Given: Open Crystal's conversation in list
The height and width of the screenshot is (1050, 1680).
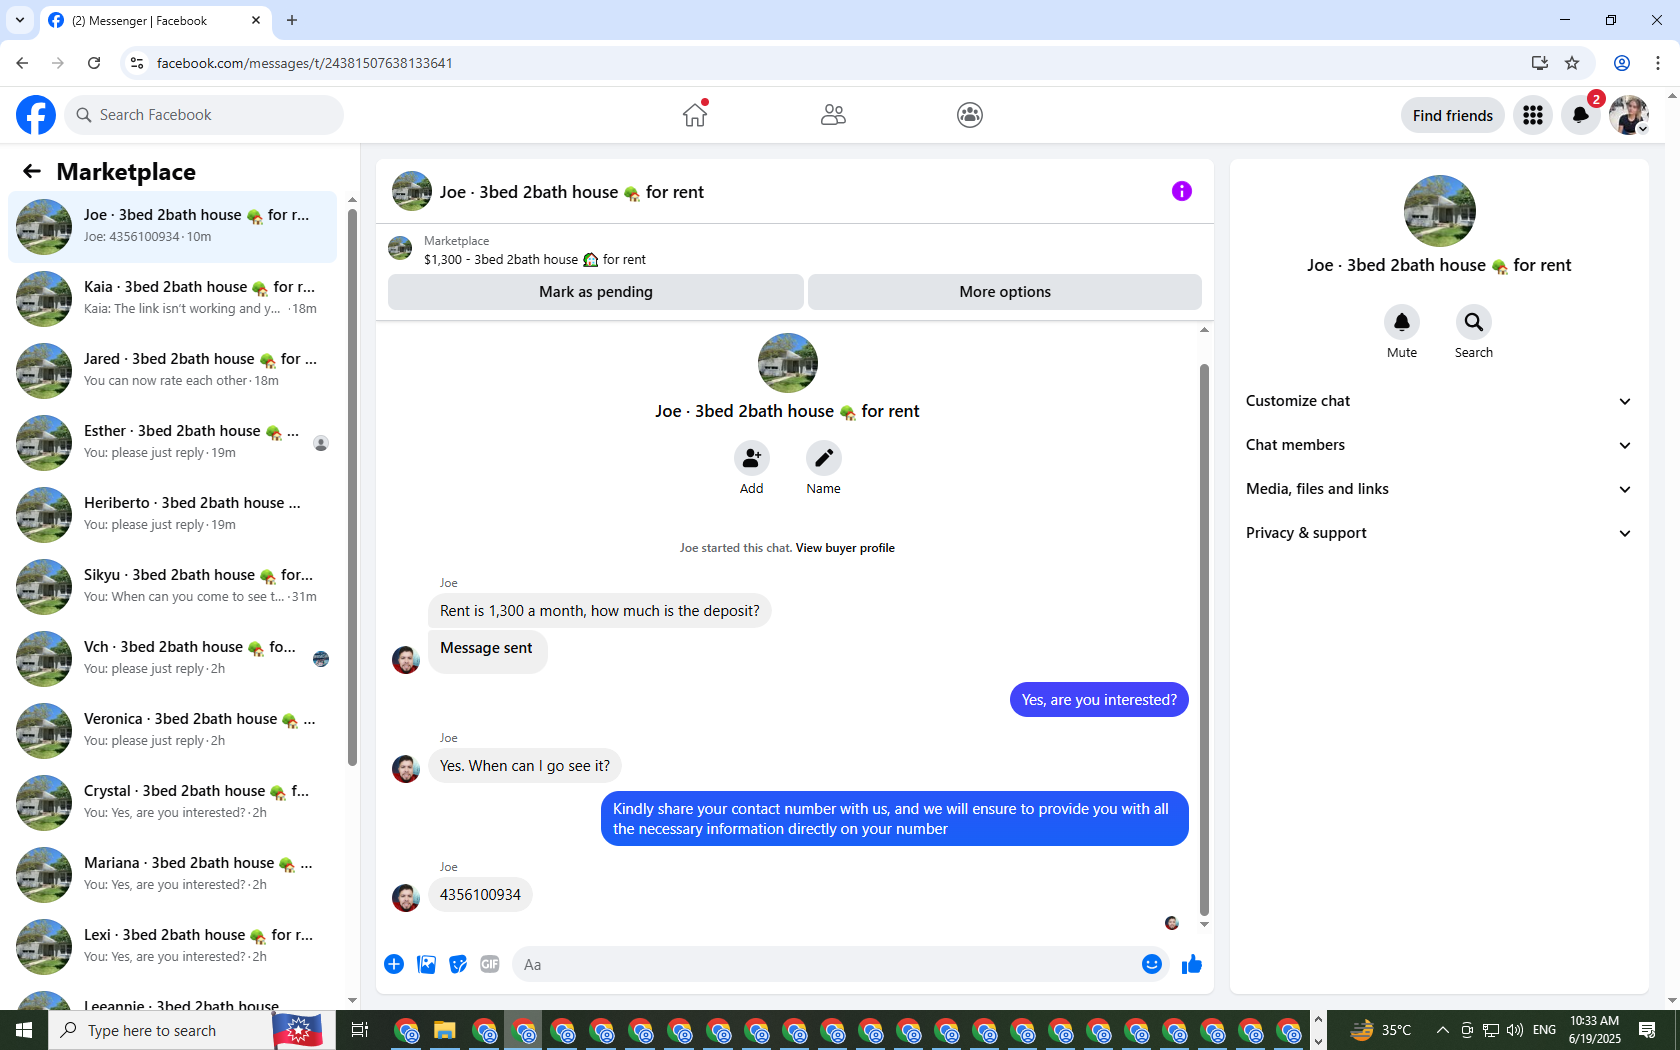Looking at the screenshot, I should 172,802.
